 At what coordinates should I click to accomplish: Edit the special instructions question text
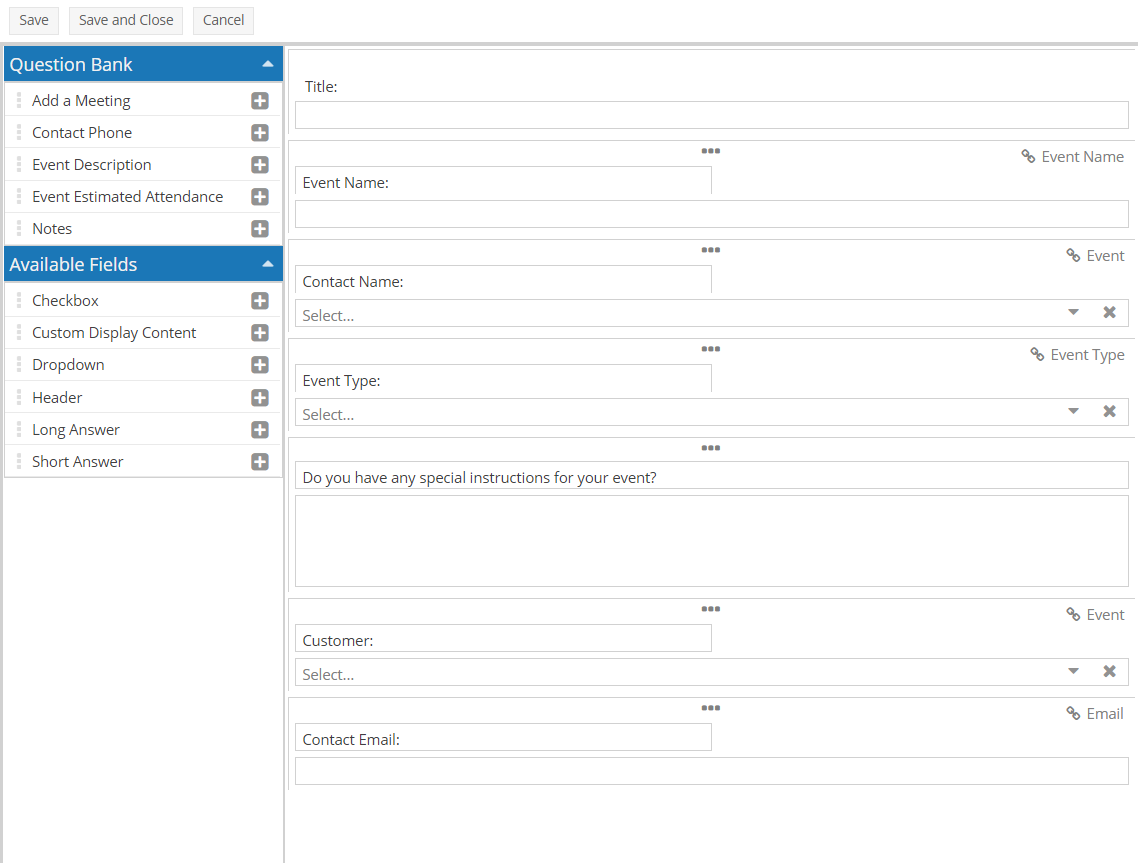click(711, 475)
